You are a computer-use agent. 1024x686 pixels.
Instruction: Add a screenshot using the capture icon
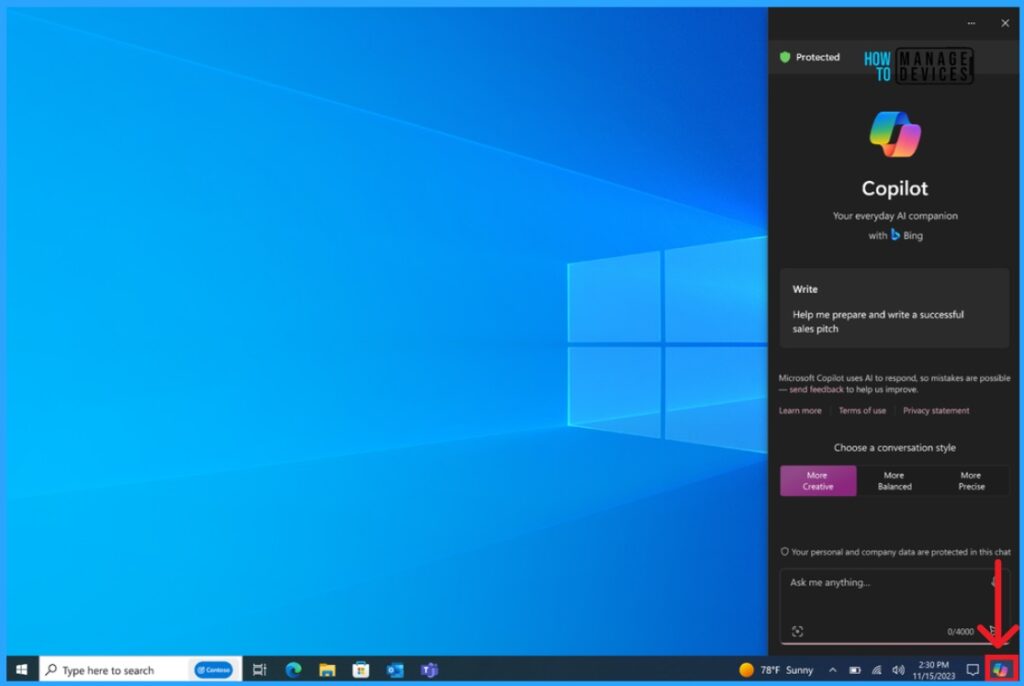pos(797,631)
